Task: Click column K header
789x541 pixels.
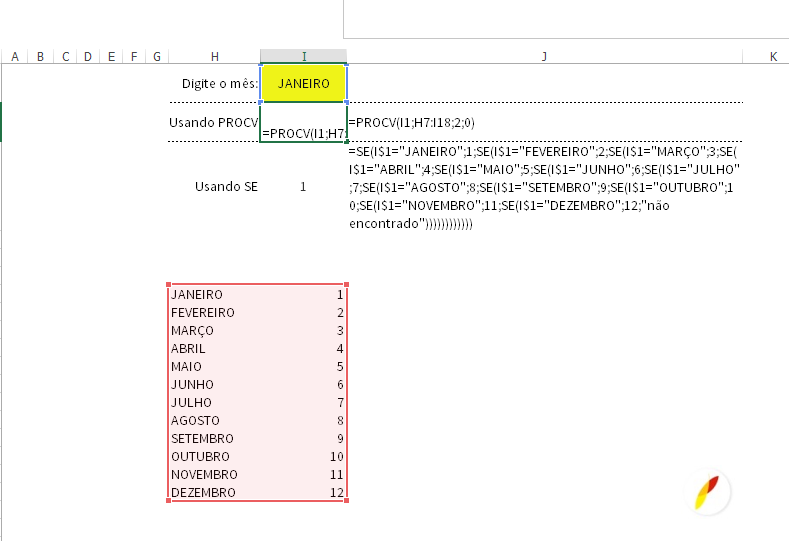Action: point(773,57)
